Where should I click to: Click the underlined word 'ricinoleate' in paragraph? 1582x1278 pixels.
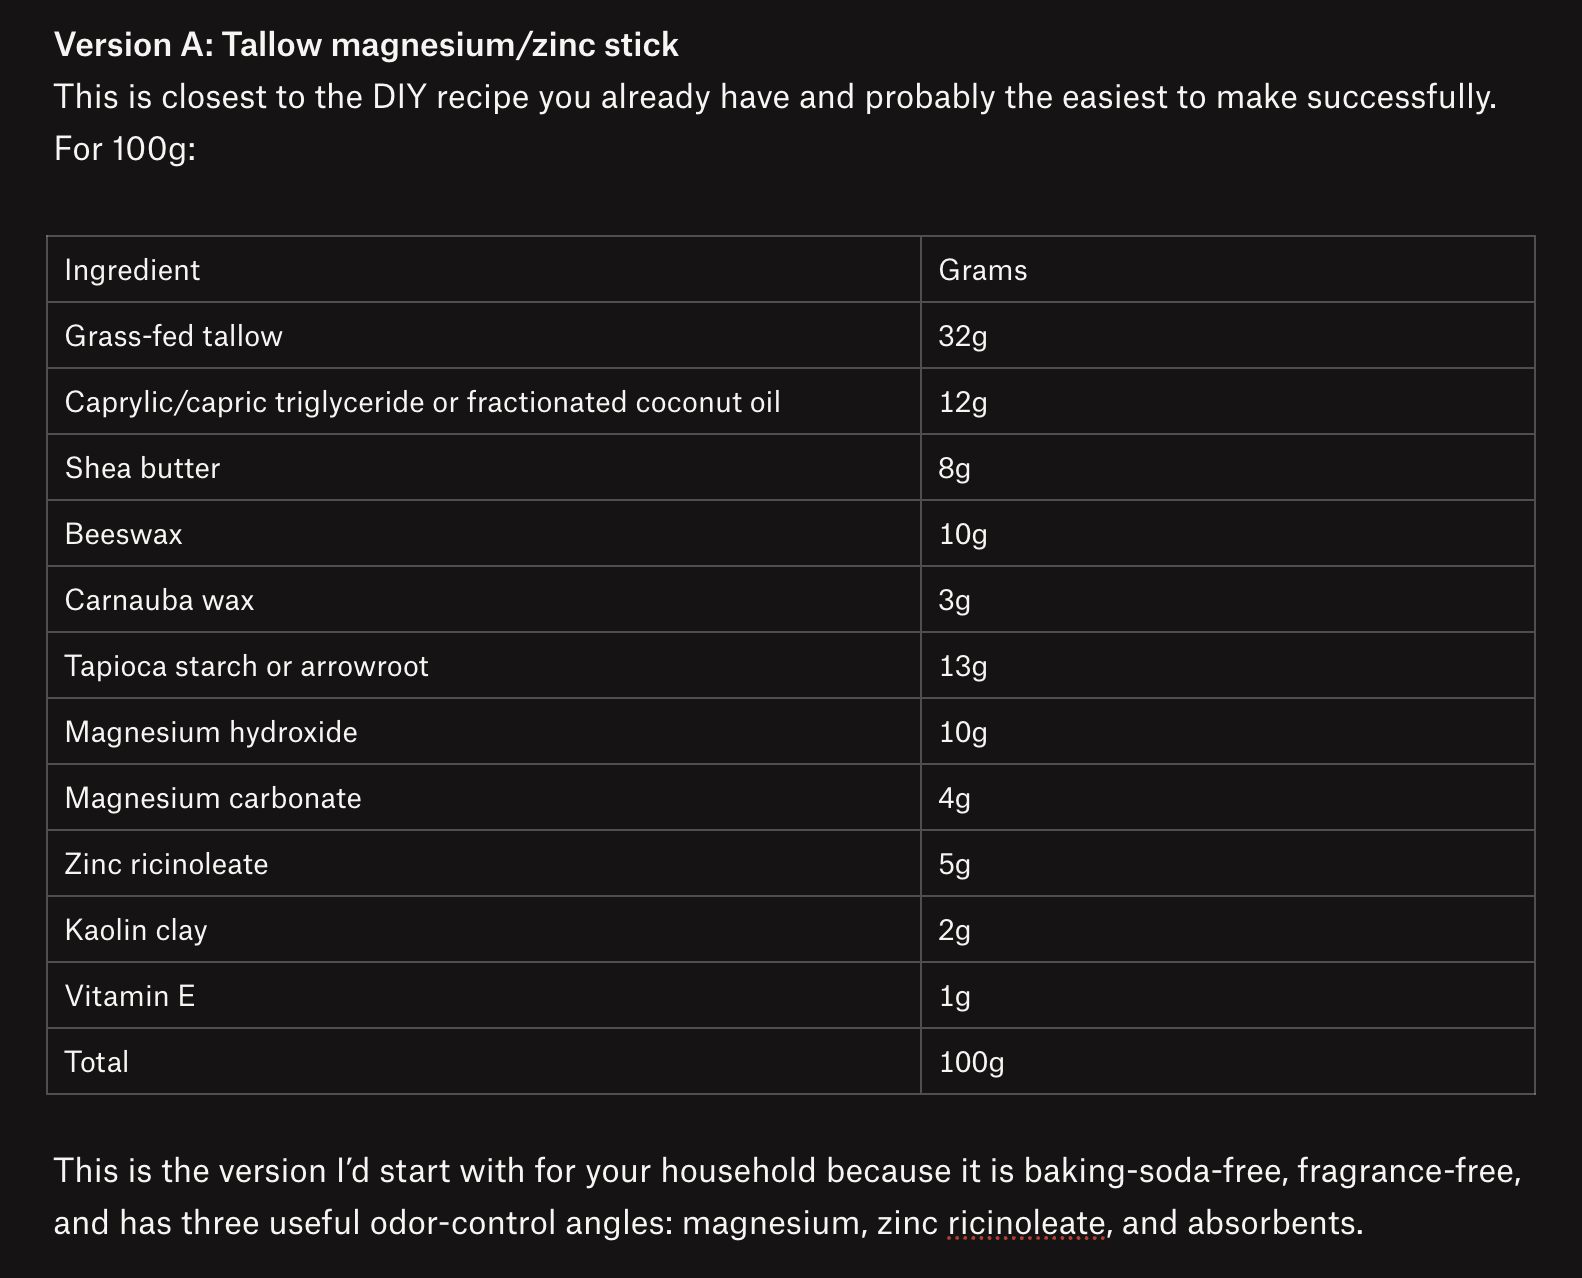pyautogui.click(x=1027, y=1223)
